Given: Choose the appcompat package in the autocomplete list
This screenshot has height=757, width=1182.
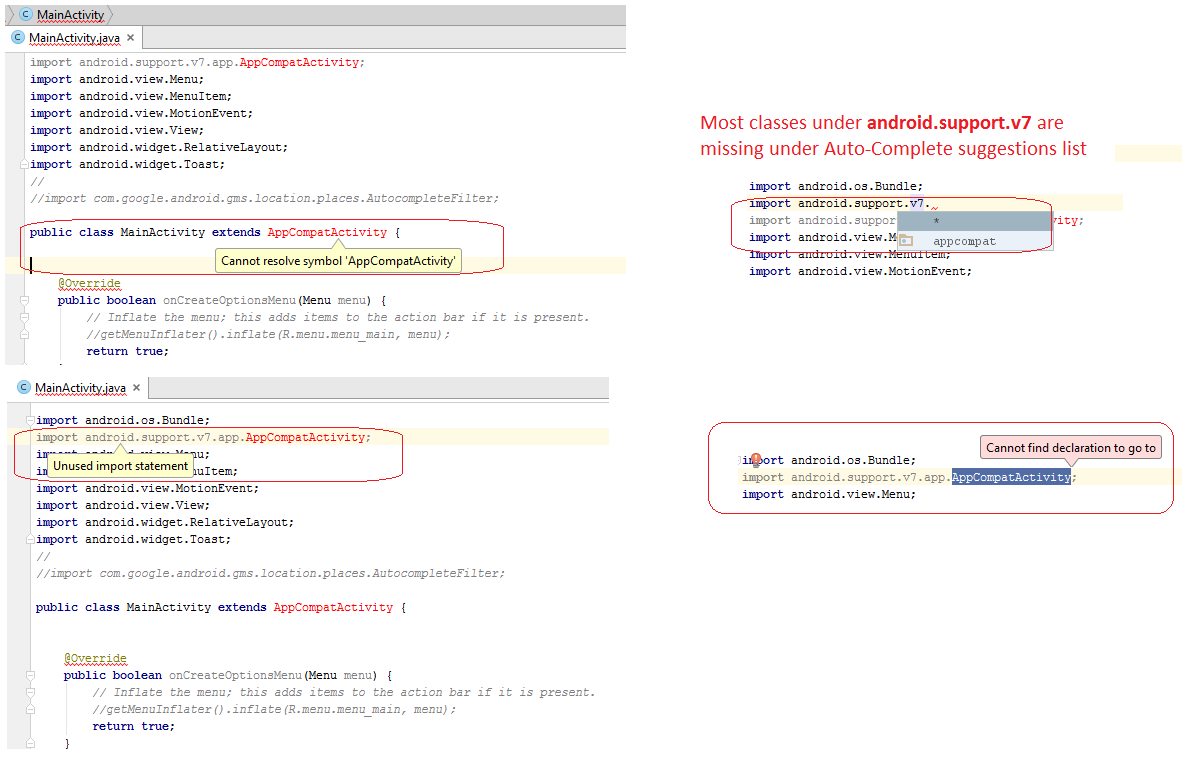Looking at the screenshot, I should pyautogui.click(x=974, y=241).
